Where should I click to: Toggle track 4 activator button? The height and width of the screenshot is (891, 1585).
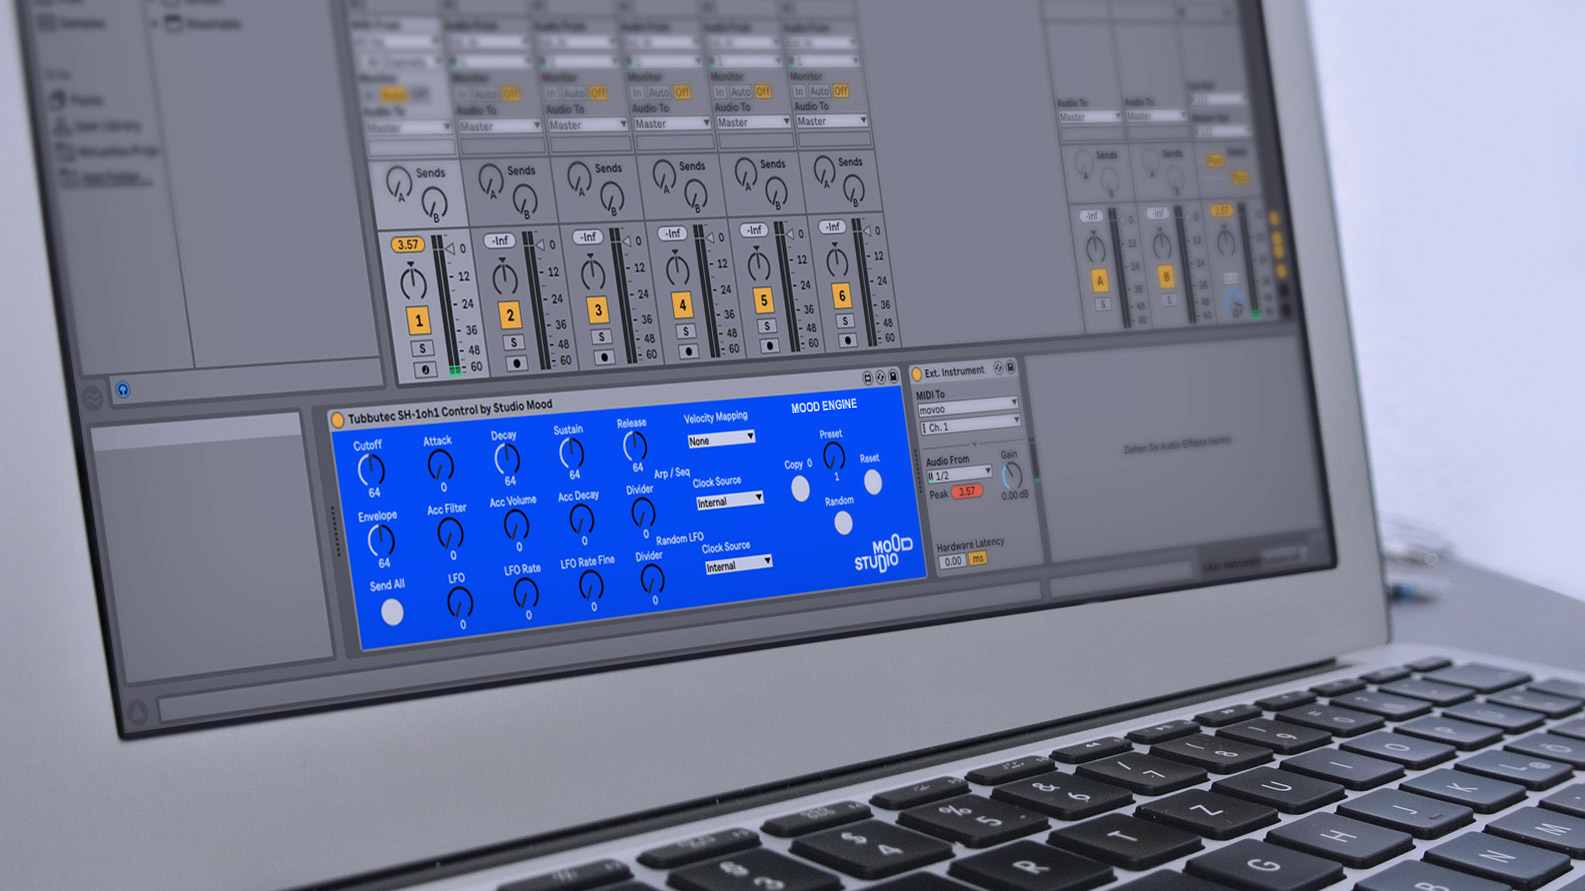(682, 304)
